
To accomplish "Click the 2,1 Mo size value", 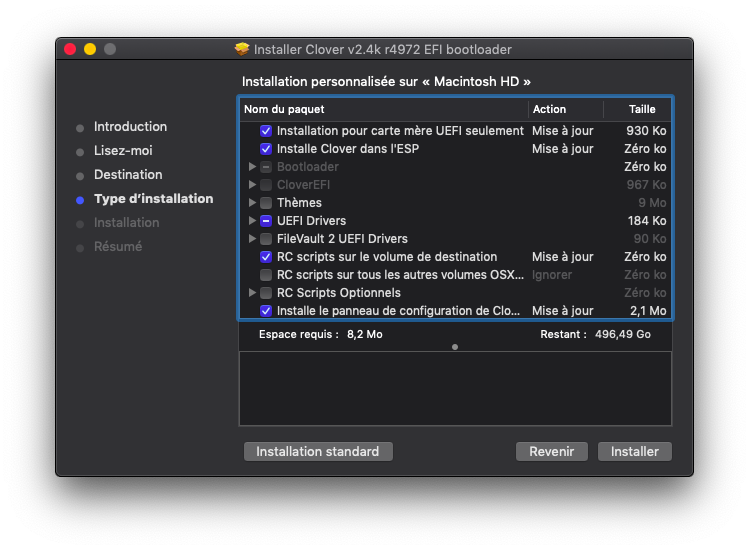I will 648,311.
